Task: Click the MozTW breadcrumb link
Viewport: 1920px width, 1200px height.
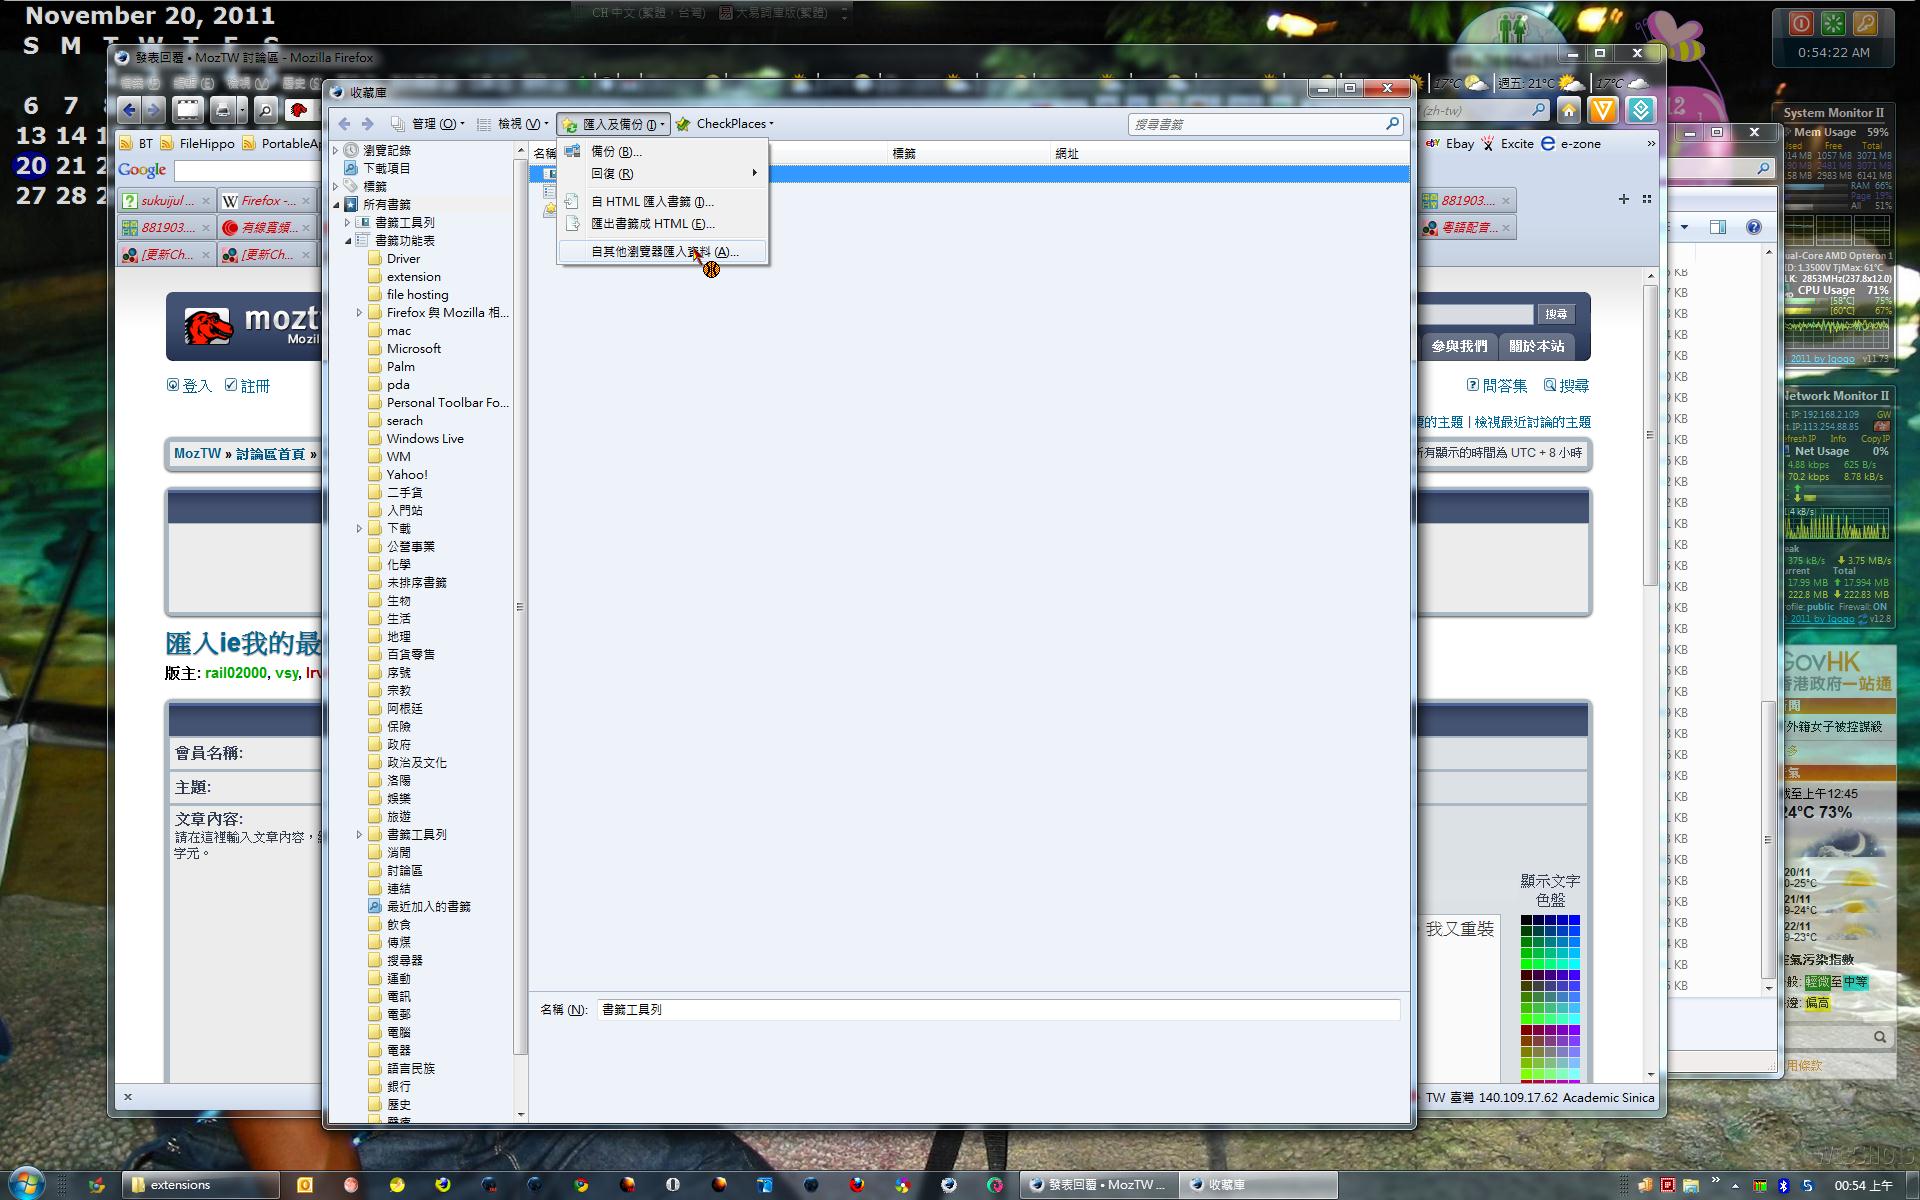Action: coord(197,454)
